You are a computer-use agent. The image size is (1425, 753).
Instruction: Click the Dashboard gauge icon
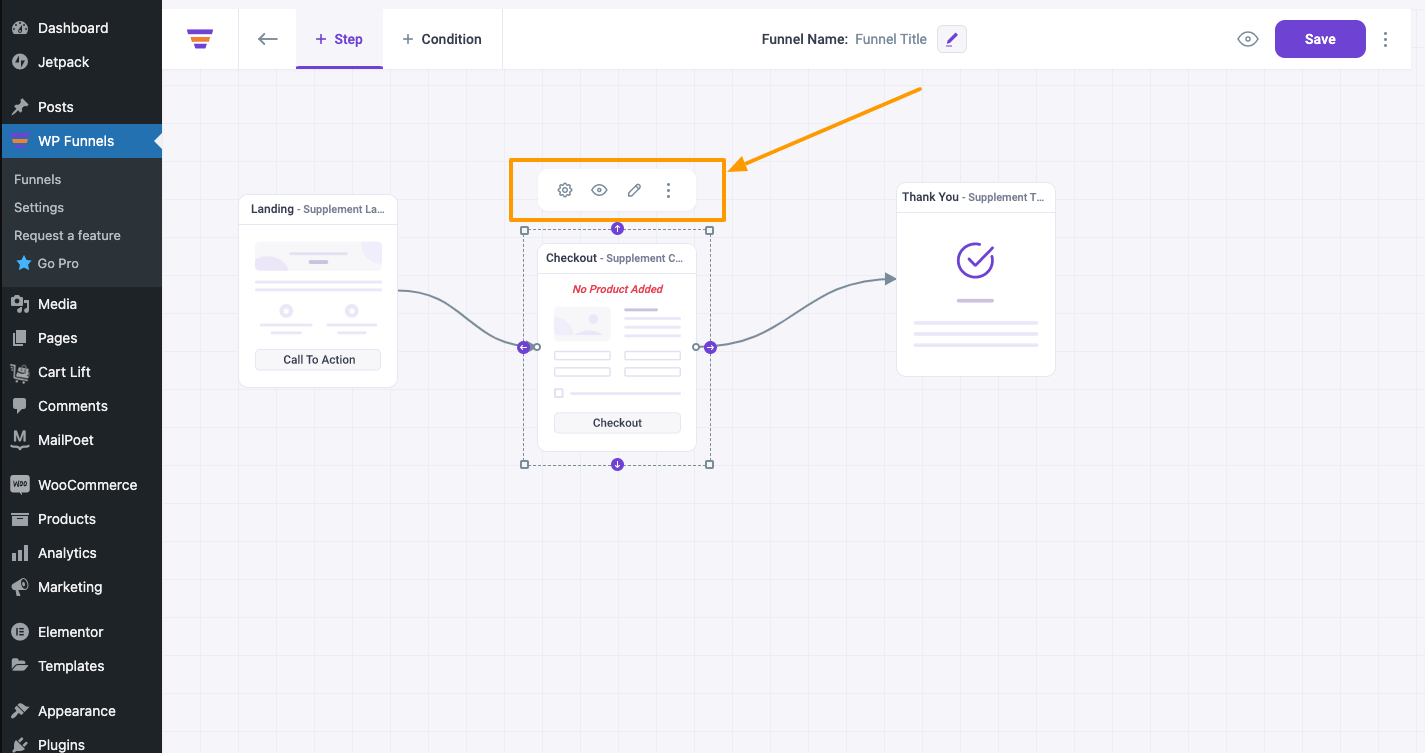pyautogui.click(x=20, y=28)
